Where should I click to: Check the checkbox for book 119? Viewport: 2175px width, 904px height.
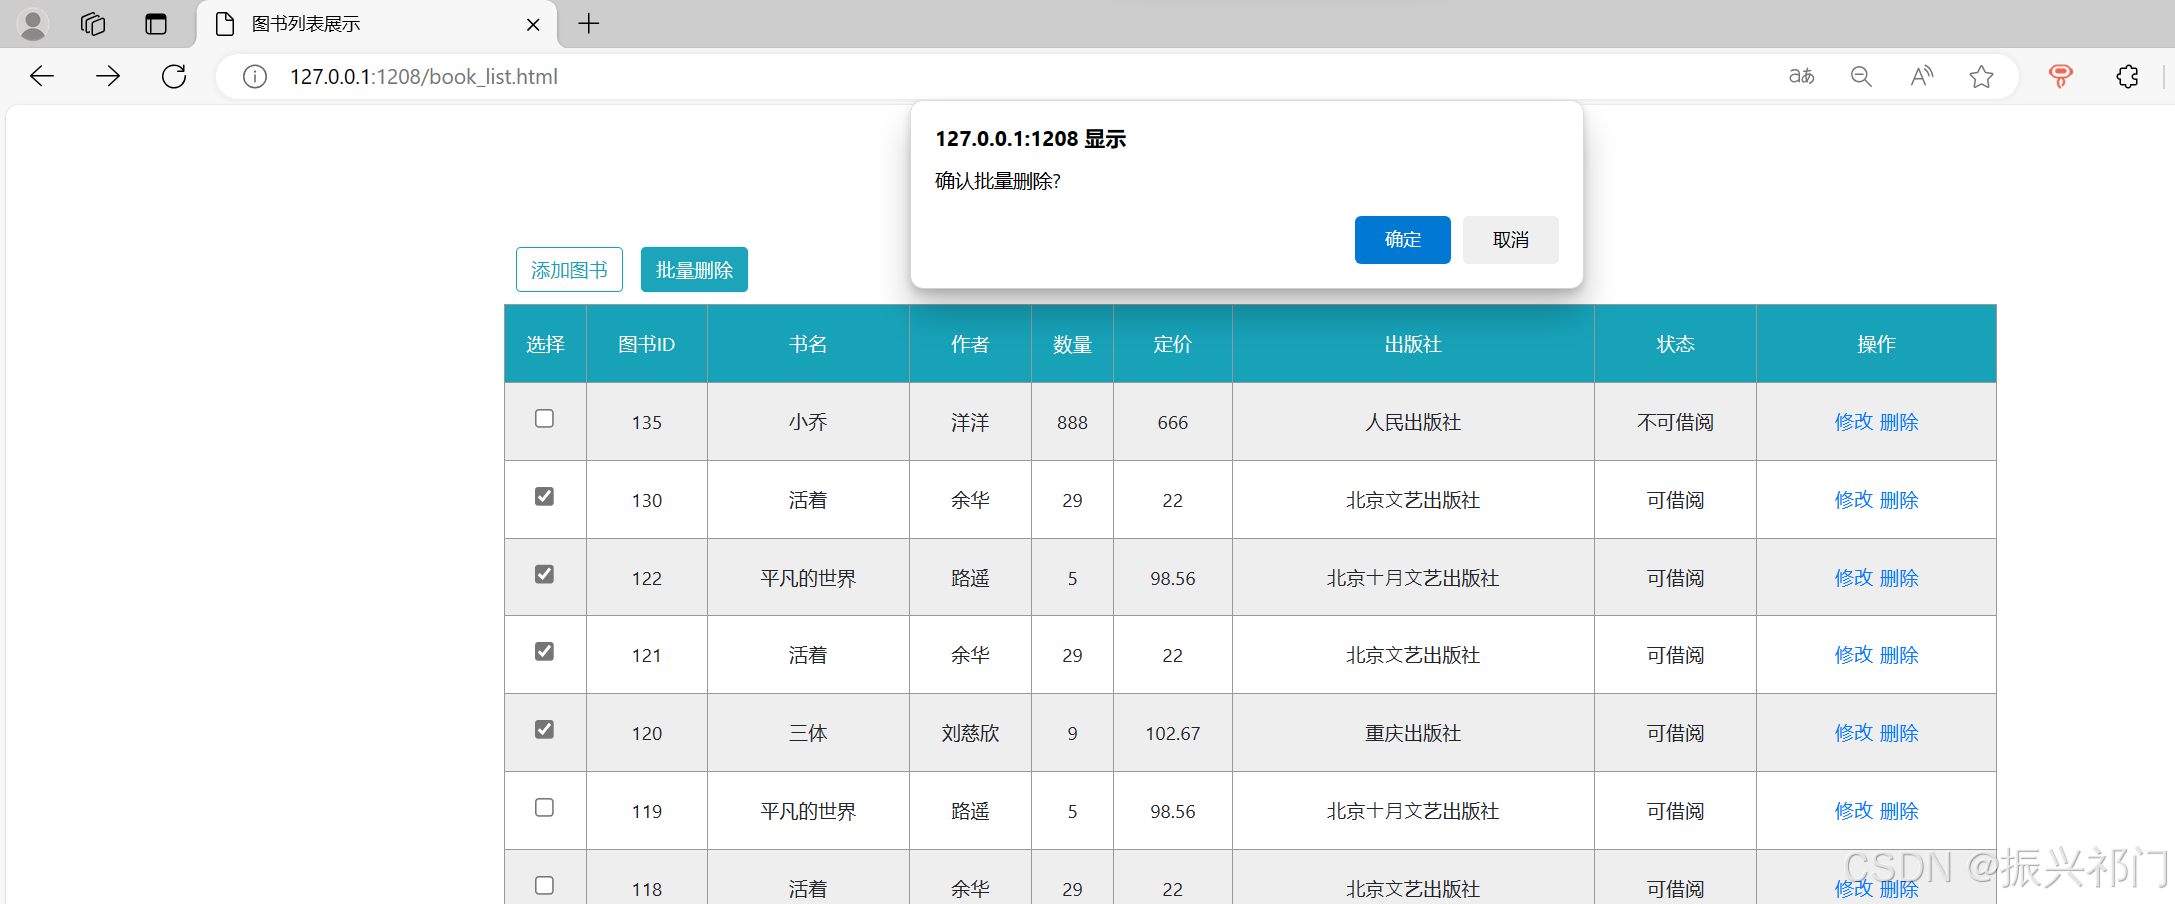(x=544, y=808)
